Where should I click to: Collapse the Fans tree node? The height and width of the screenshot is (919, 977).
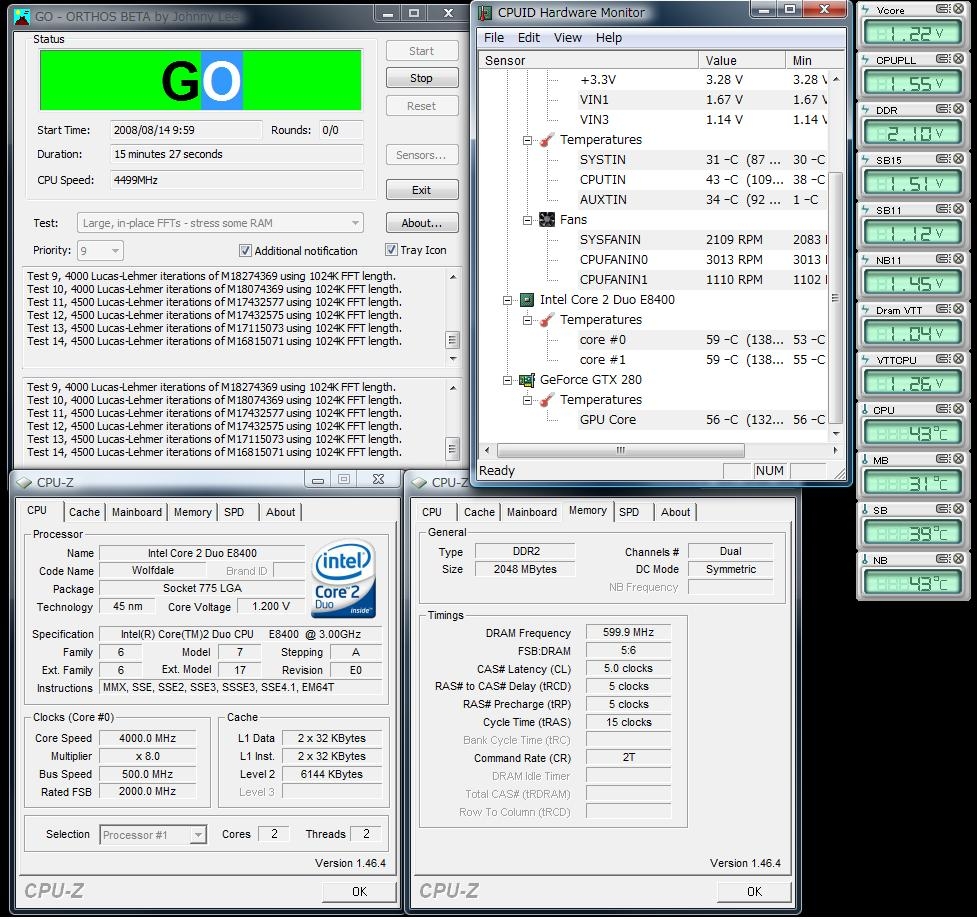click(528, 220)
